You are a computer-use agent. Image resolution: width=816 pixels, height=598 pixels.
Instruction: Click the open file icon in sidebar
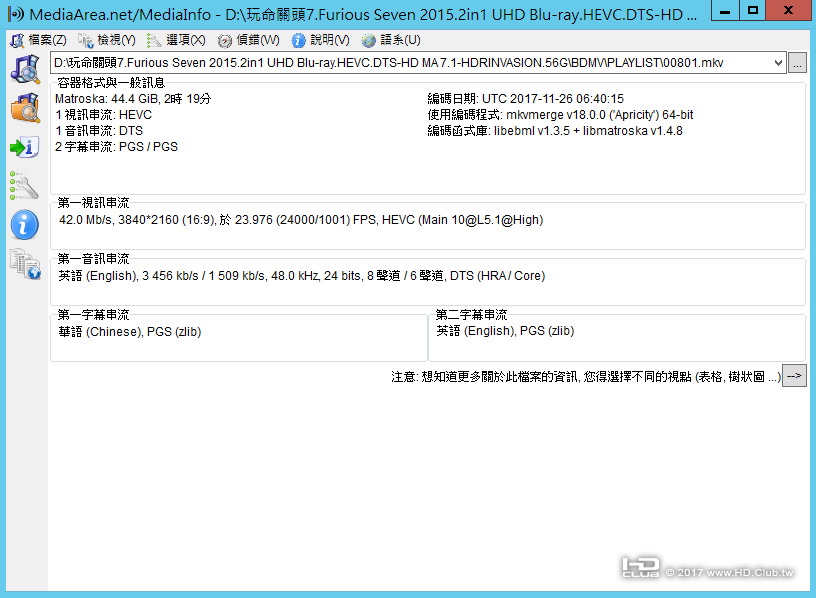click(25, 69)
